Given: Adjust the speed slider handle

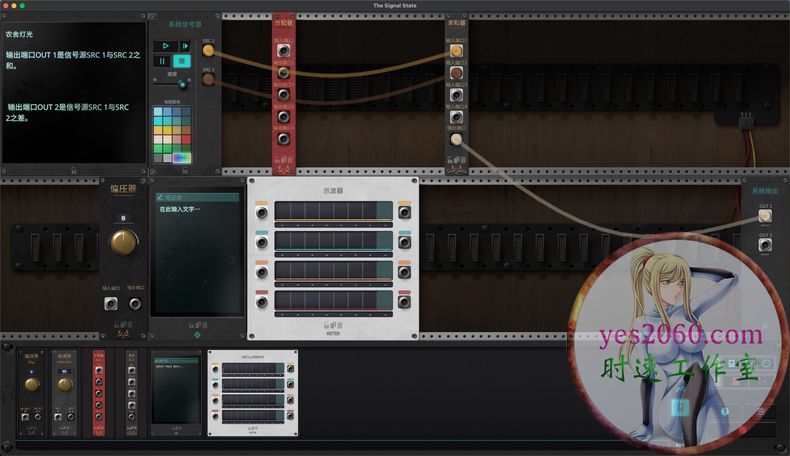Looking at the screenshot, I should click(182, 85).
